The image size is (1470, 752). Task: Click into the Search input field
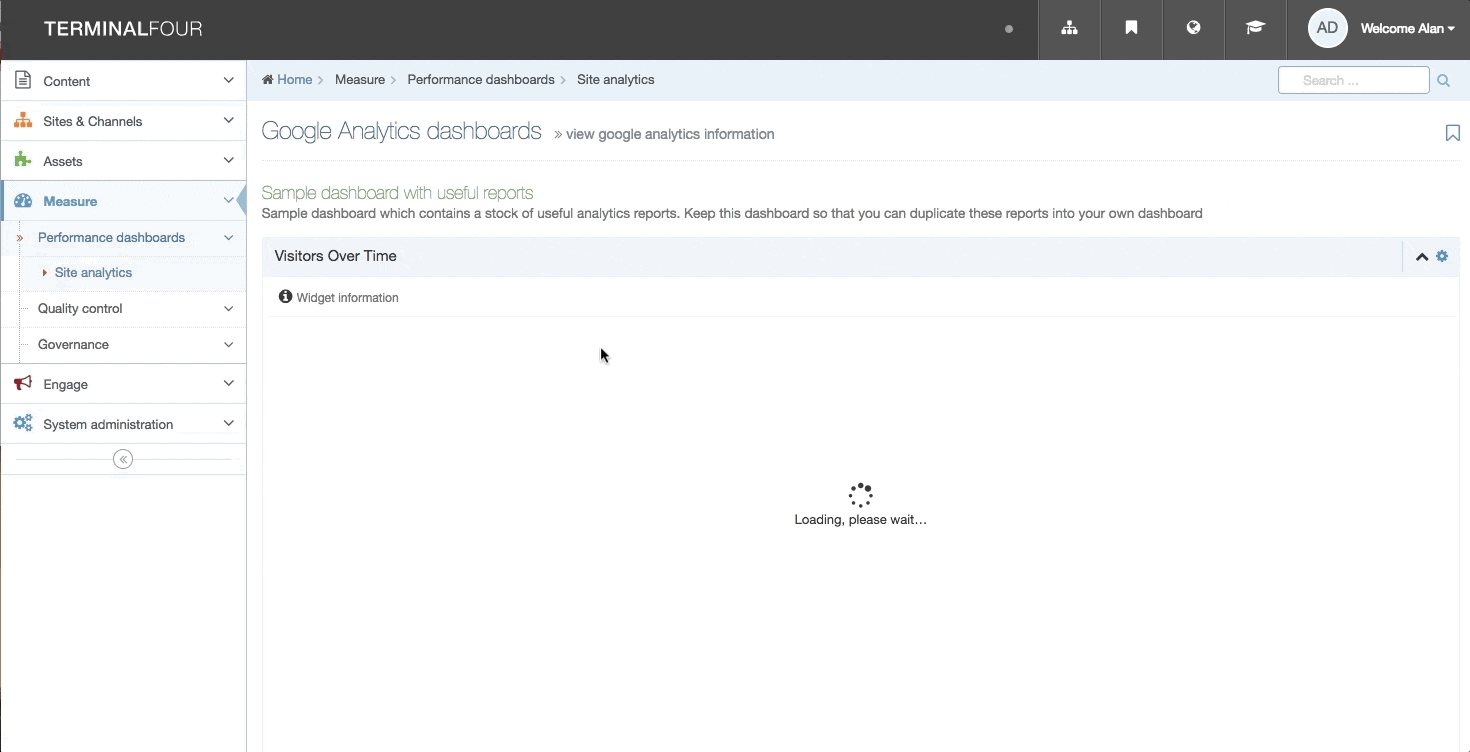click(1352, 81)
